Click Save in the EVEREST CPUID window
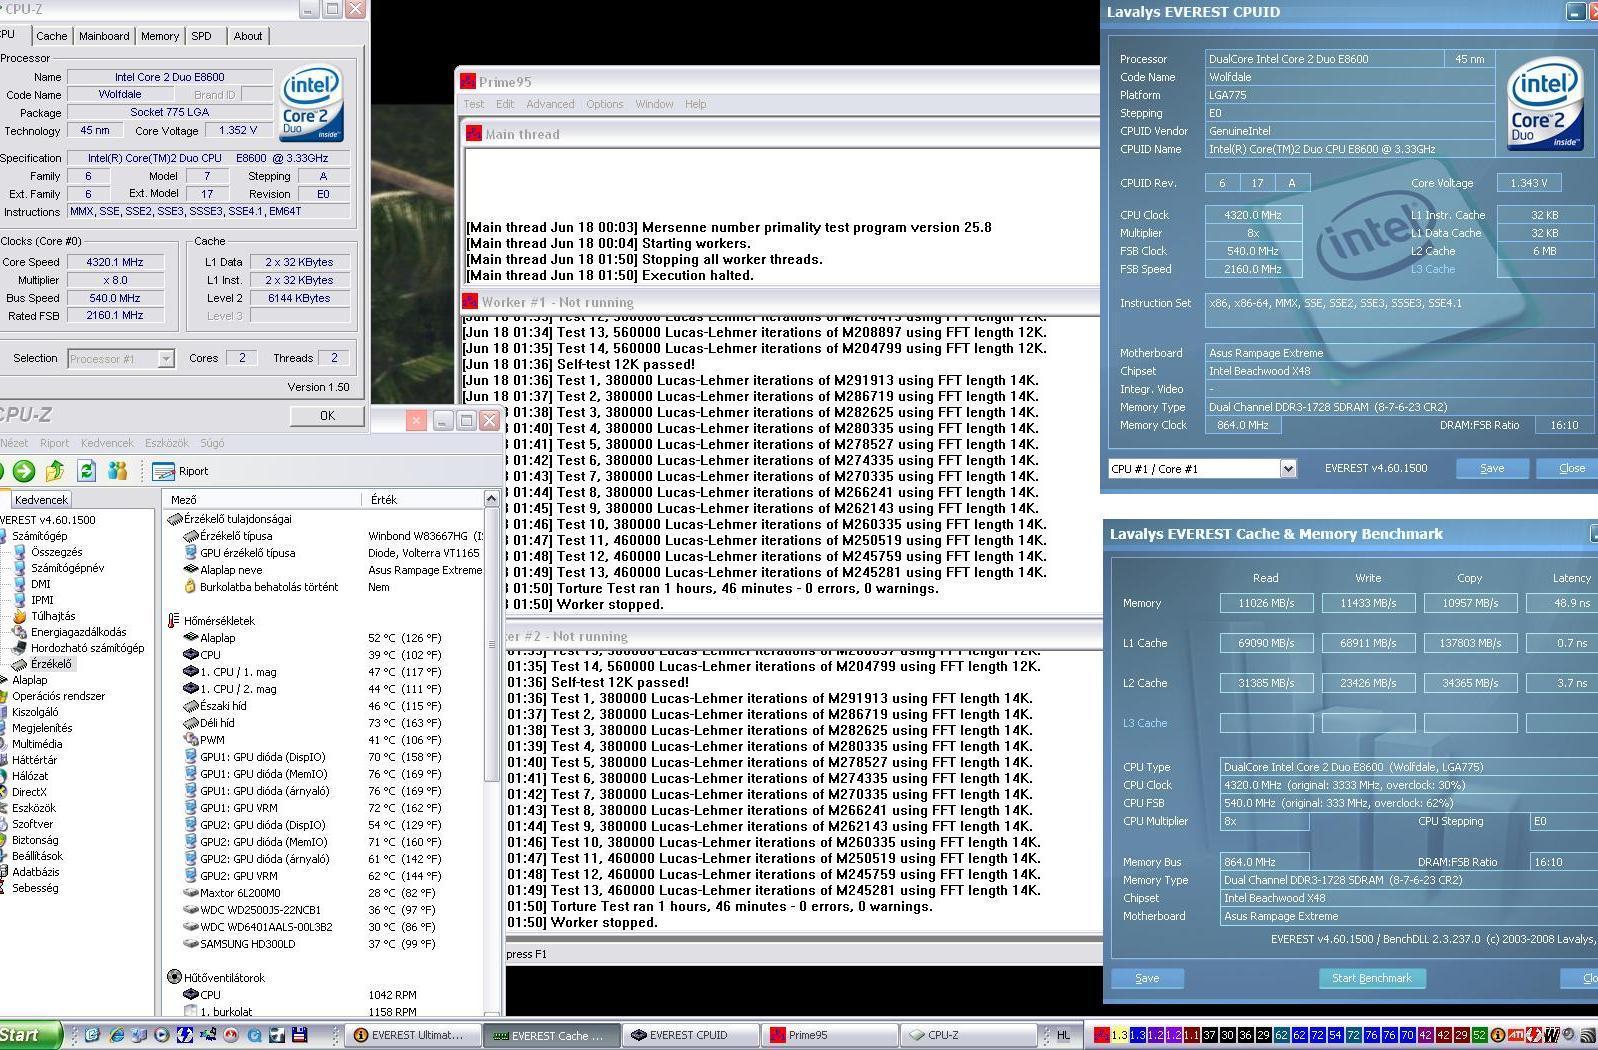Screen dimensions: 1598x1050 click(1491, 468)
